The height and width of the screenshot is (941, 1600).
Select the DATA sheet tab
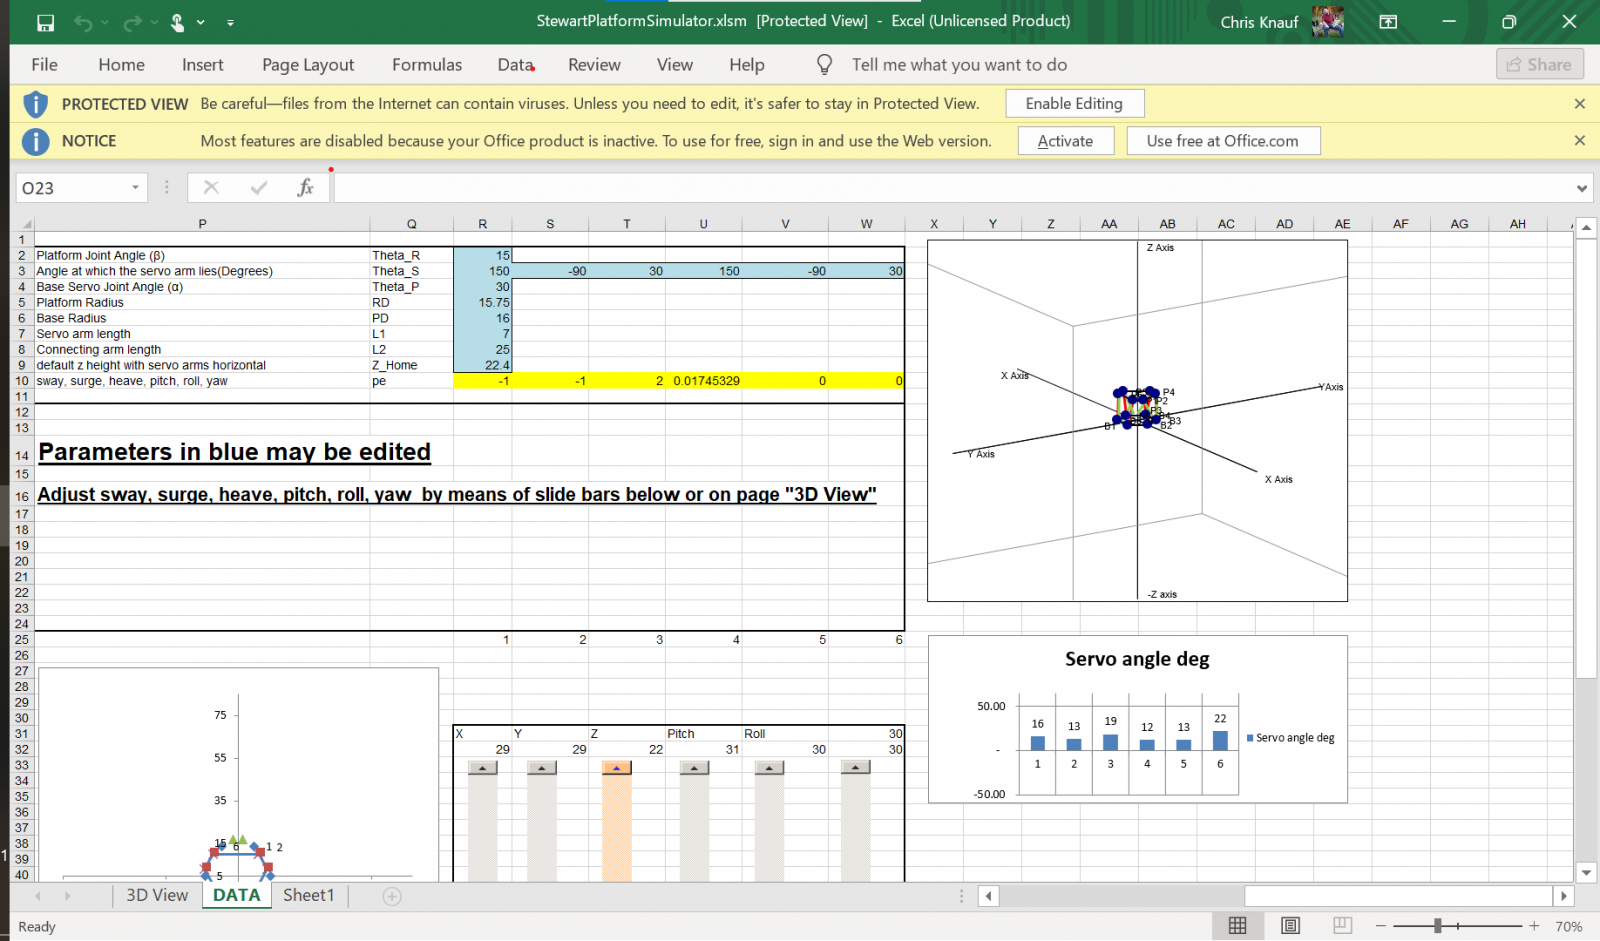(x=237, y=896)
